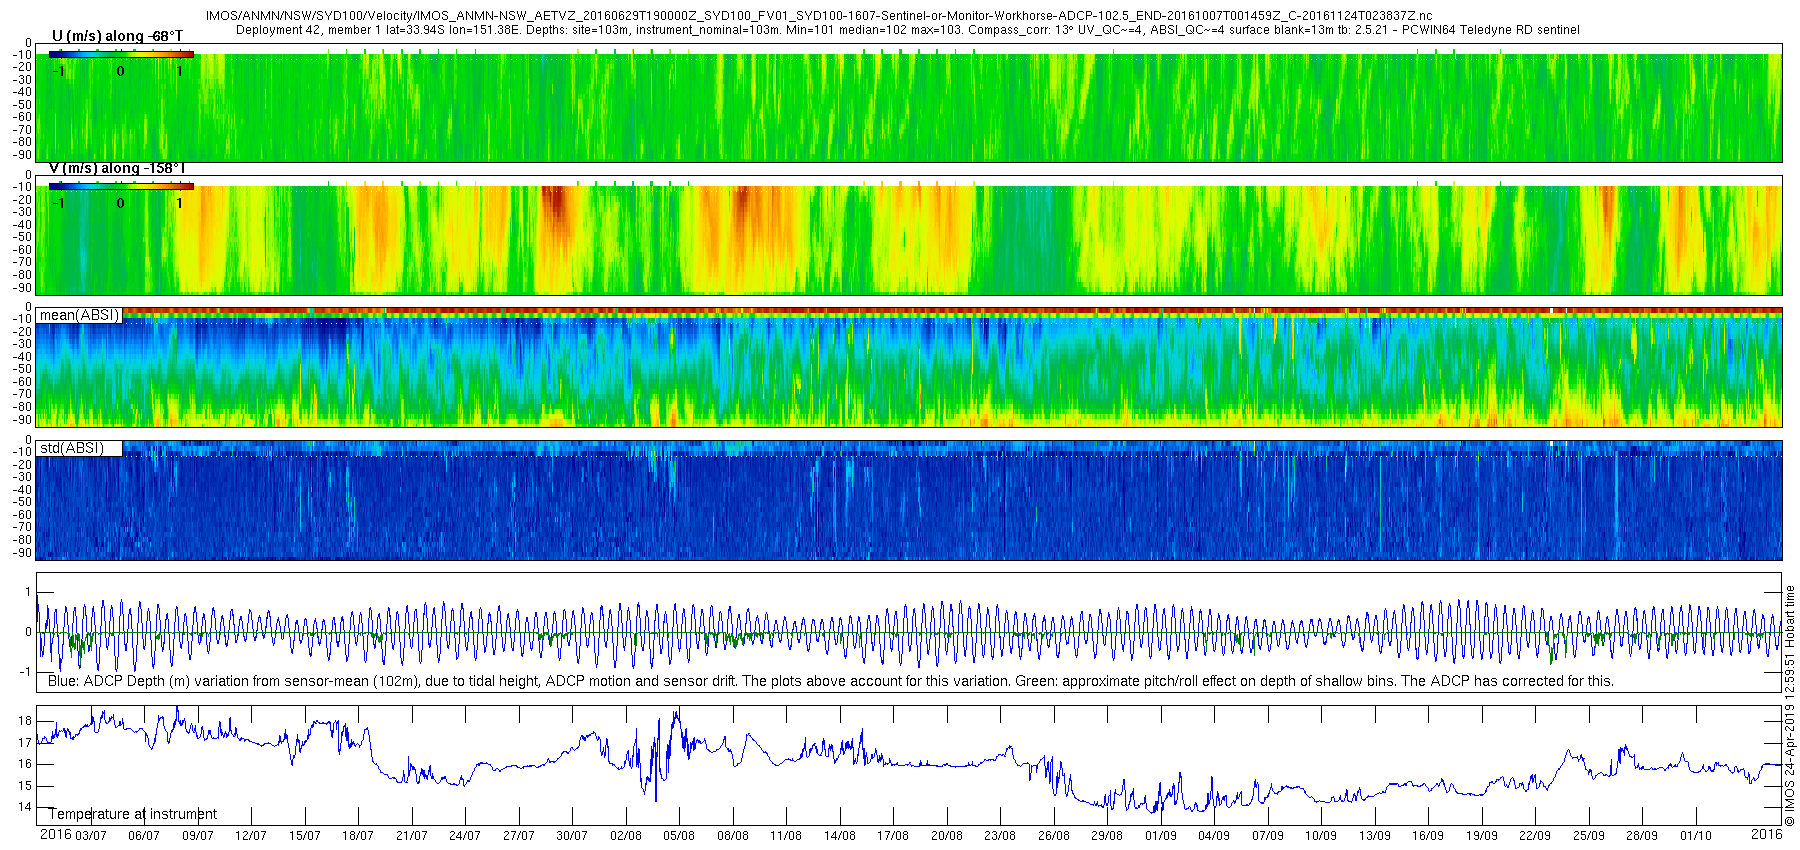Click the '01/09' date tick label

pyautogui.click(x=1161, y=835)
